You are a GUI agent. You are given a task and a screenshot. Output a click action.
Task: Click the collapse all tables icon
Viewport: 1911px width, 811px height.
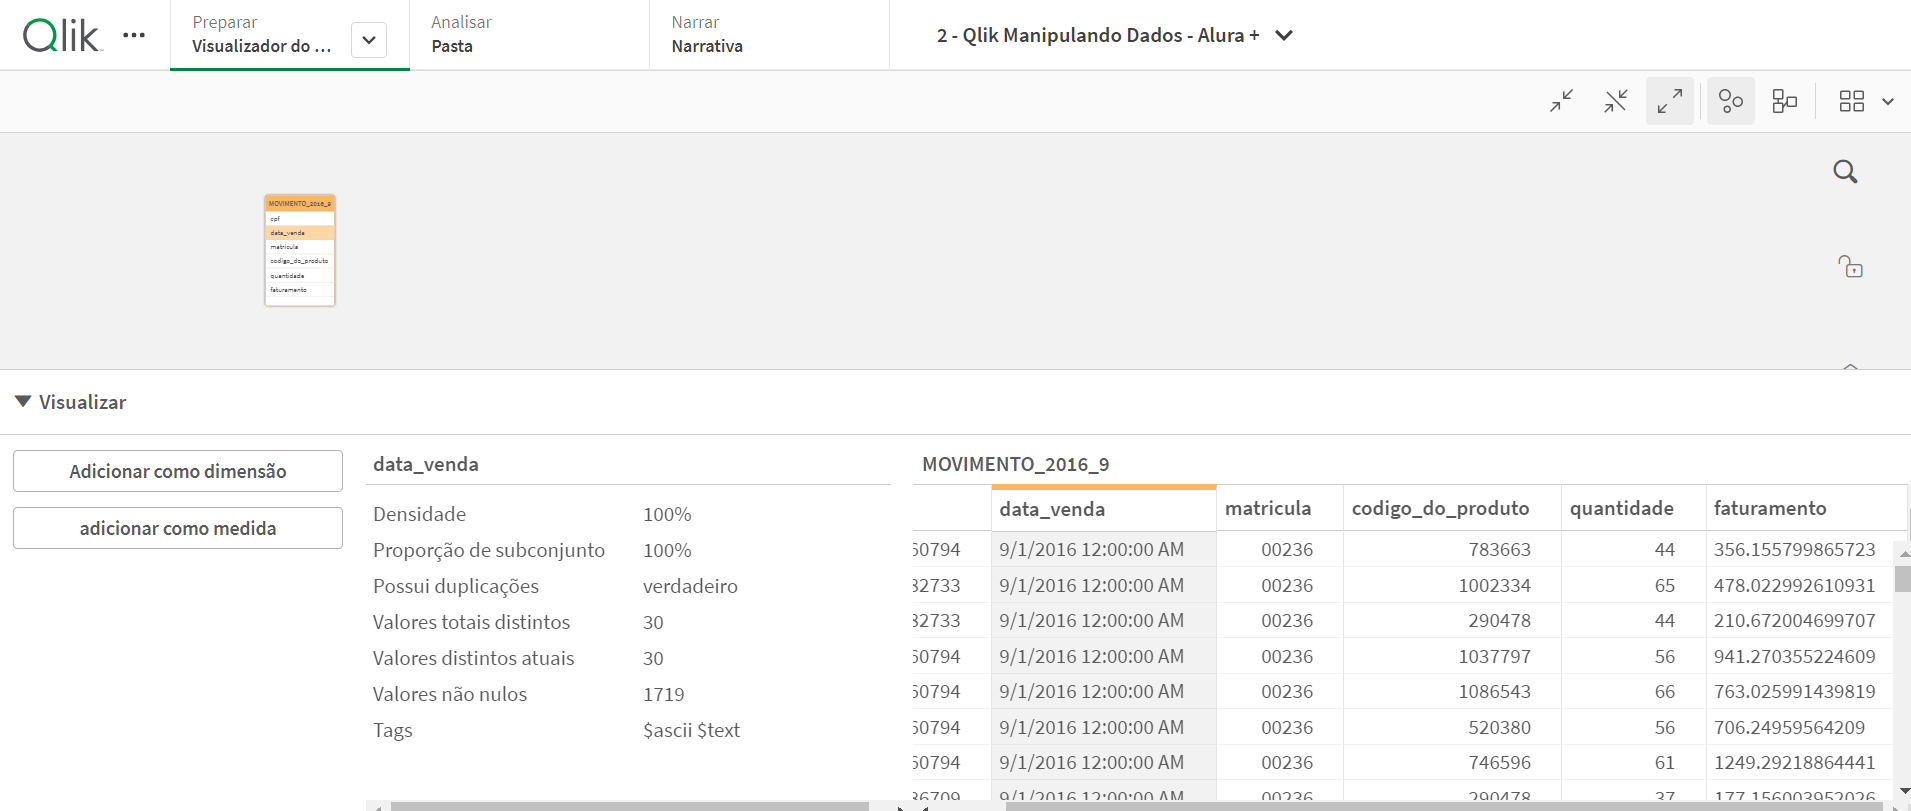1562,101
